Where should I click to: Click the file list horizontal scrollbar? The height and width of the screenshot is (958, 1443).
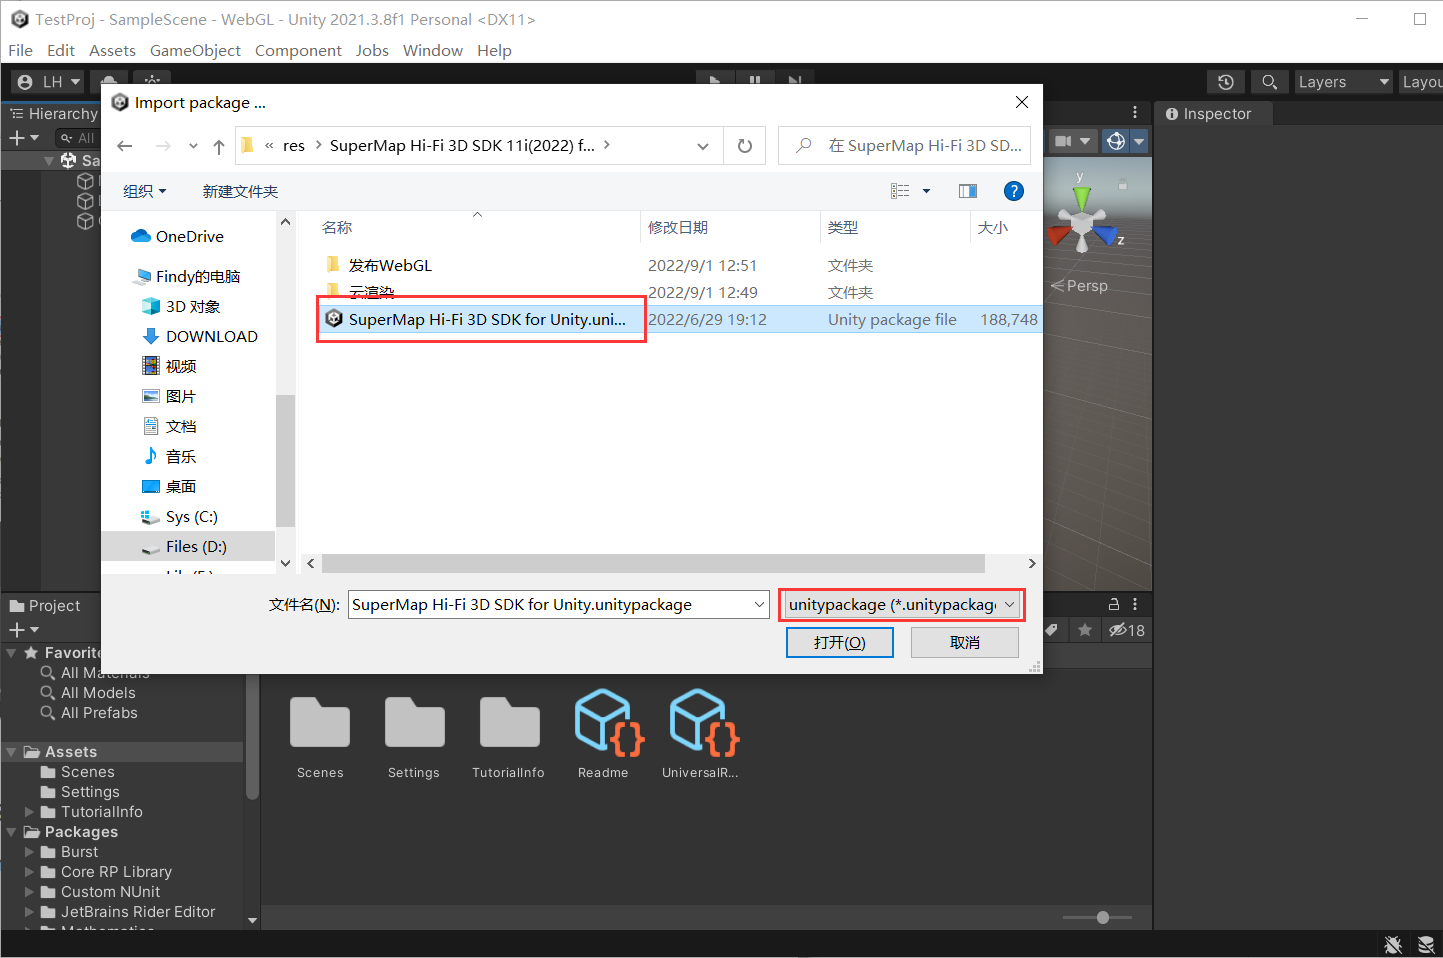pyautogui.click(x=653, y=563)
